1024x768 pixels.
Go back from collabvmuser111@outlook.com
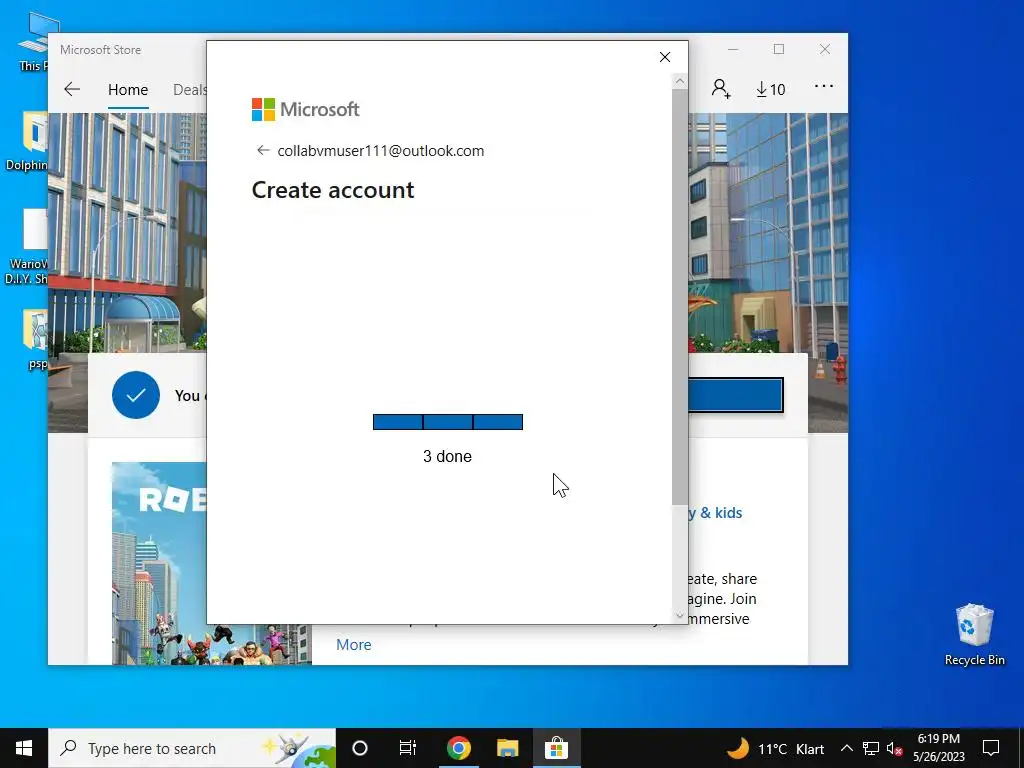point(263,151)
